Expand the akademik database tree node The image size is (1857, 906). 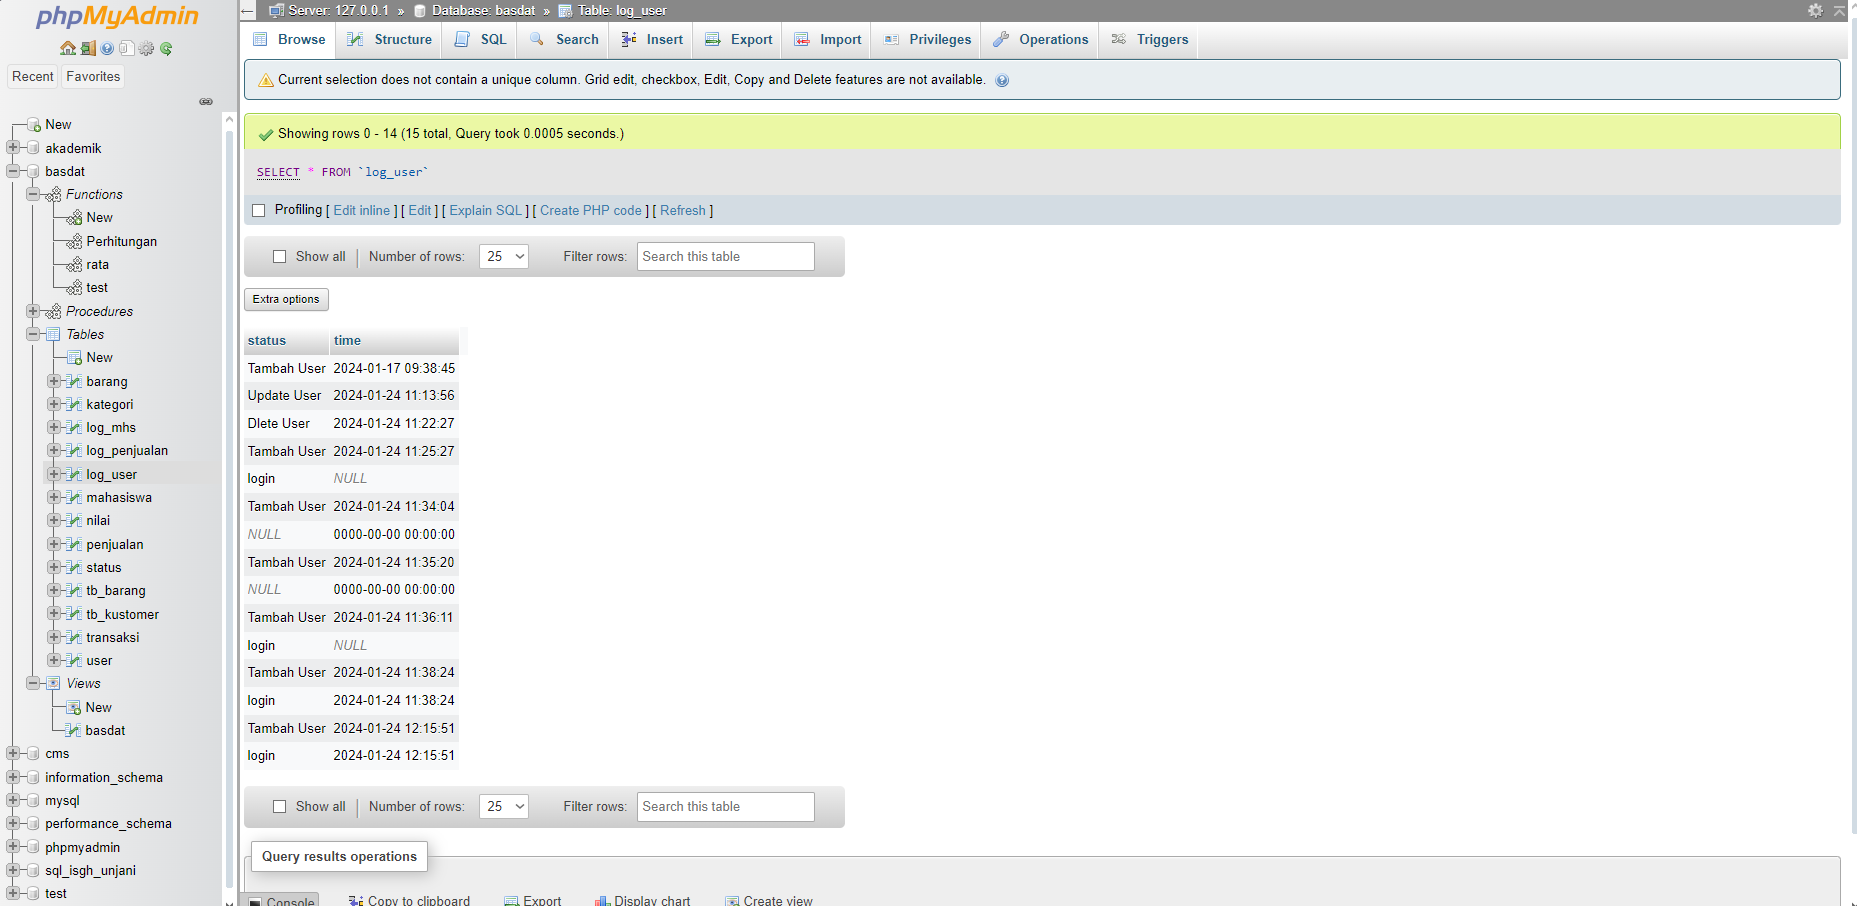(13, 148)
